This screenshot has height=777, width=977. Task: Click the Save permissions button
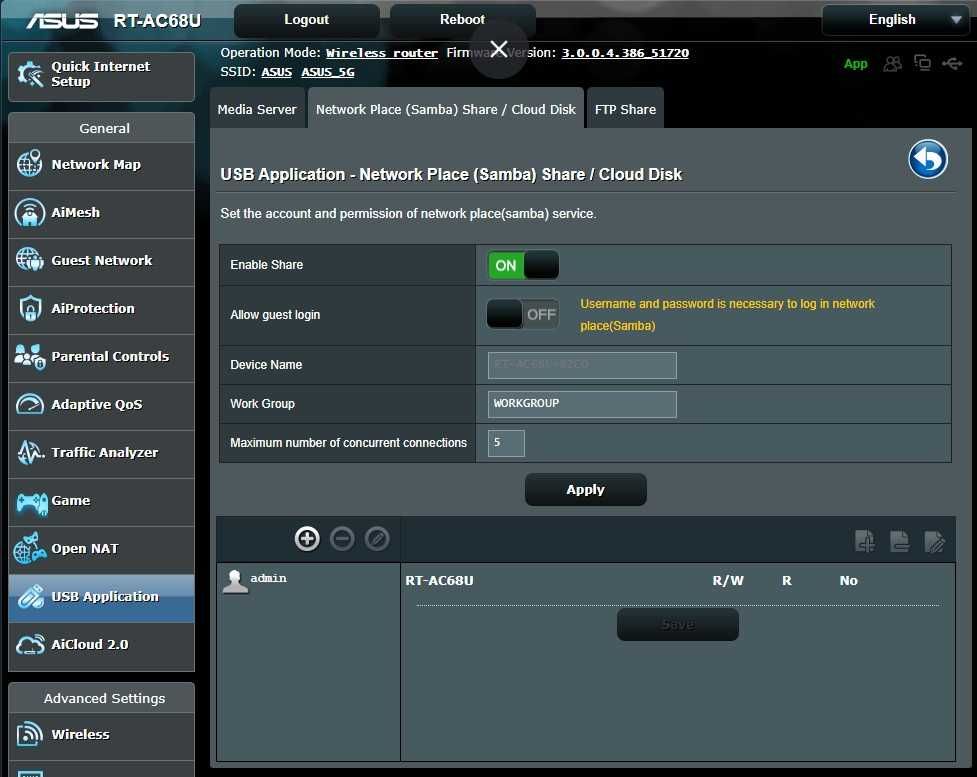tap(677, 624)
